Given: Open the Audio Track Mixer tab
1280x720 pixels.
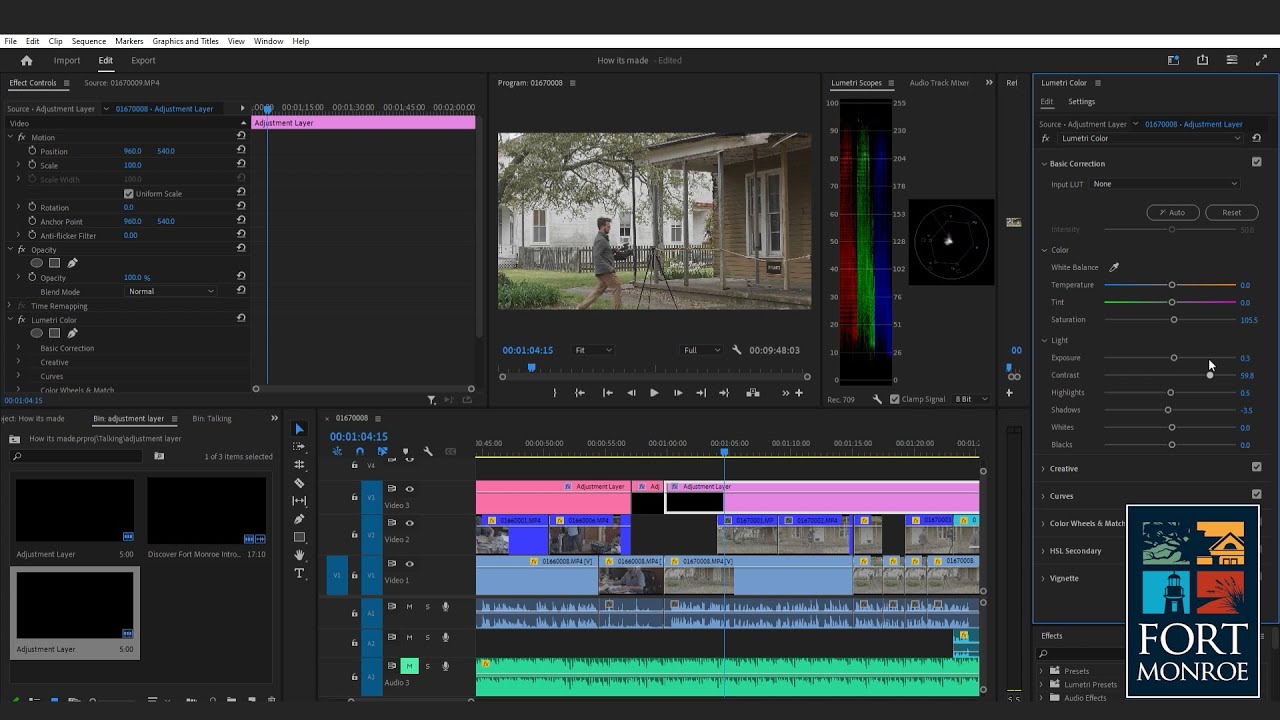Looking at the screenshot, I should pos(939,83).
